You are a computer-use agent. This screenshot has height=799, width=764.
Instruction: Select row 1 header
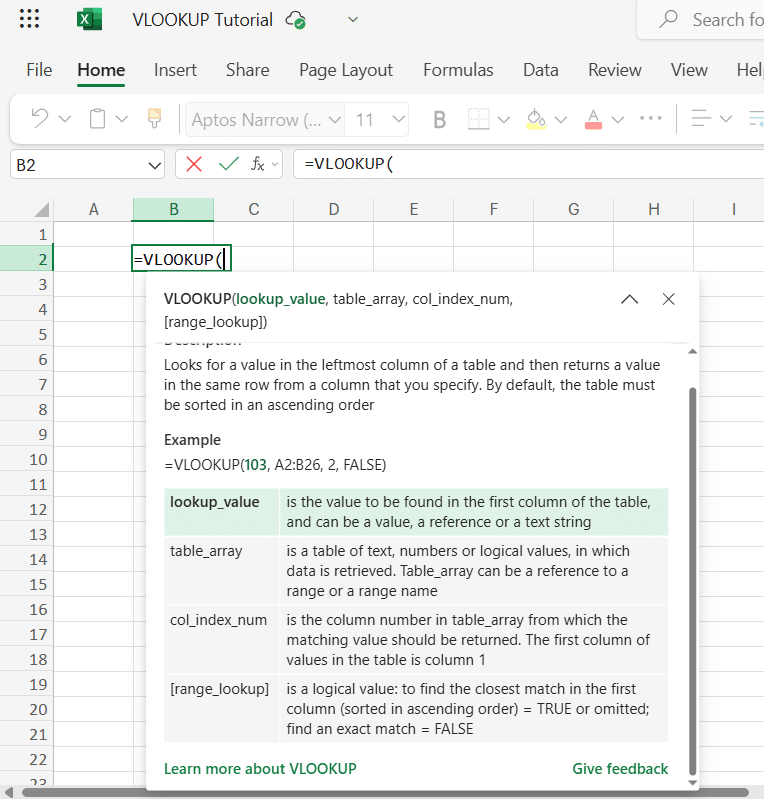[27, 234]
